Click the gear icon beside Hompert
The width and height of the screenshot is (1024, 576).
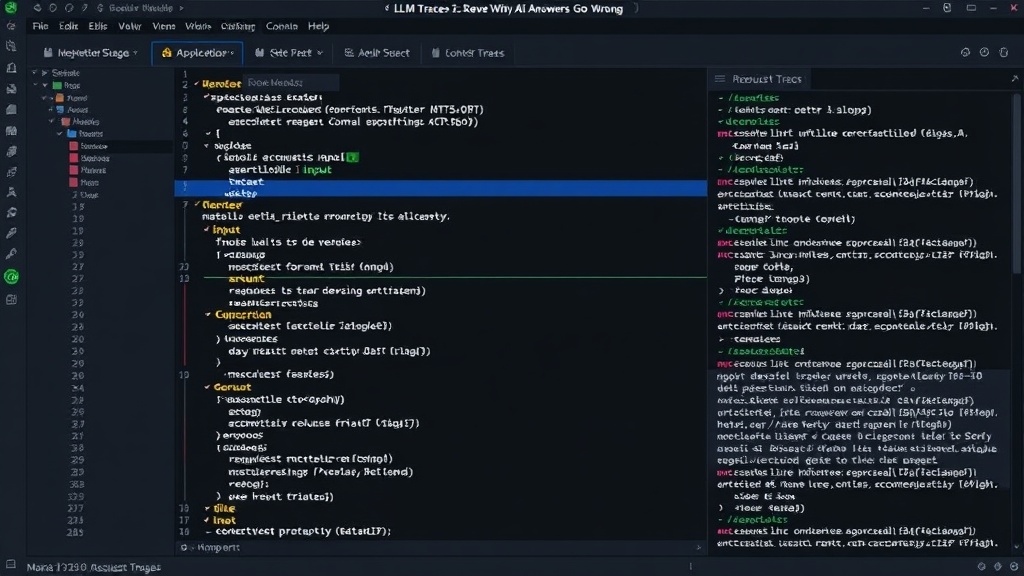184,547
